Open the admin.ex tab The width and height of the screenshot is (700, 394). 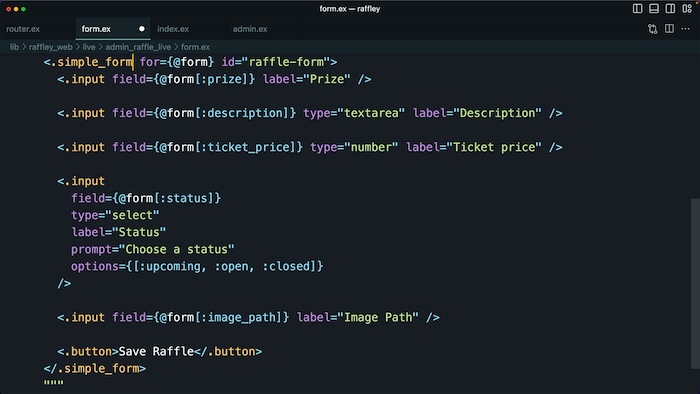point(250,29)
